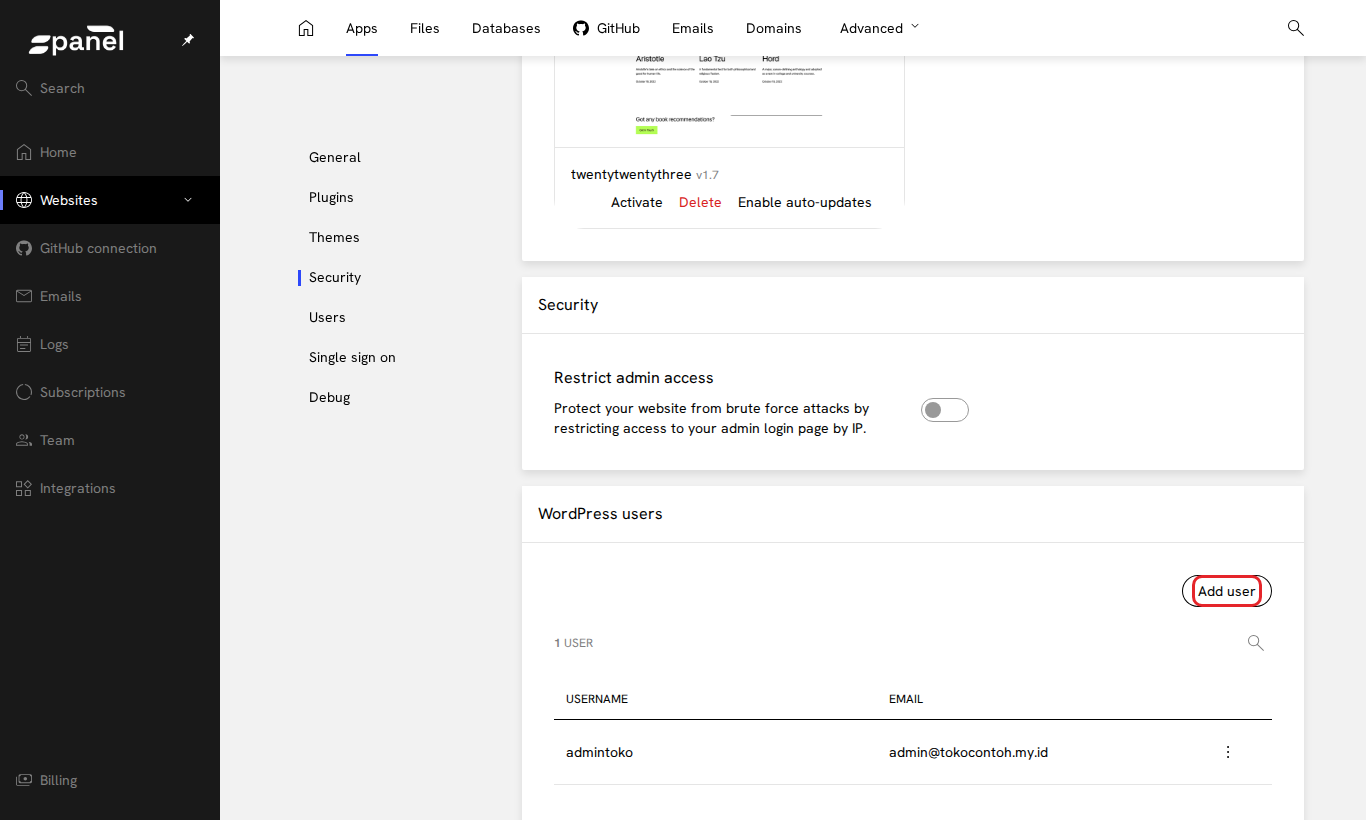Jump to the General section
The width and height of the screenshot is (1366, 820).
335,157
